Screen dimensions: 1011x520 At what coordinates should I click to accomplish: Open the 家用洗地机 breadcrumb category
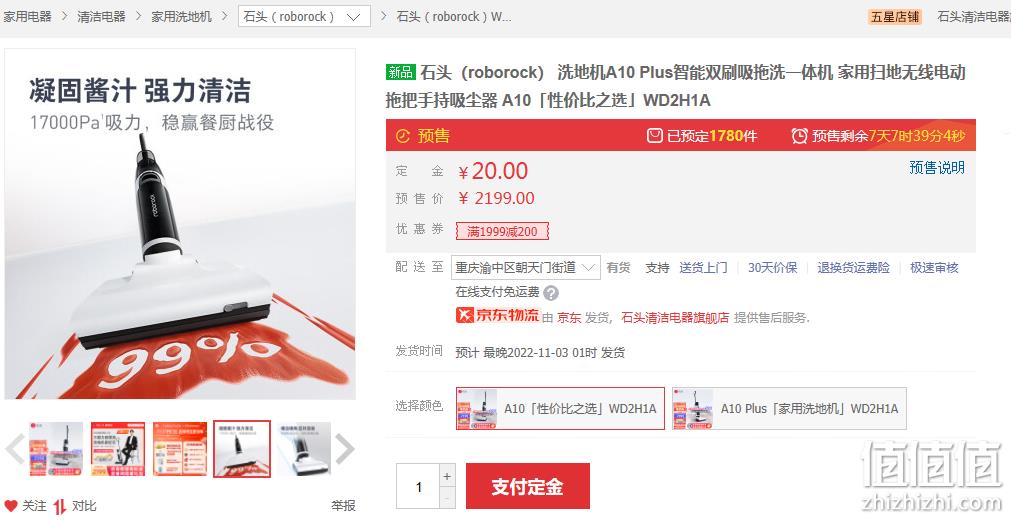[x=181, y=17]
